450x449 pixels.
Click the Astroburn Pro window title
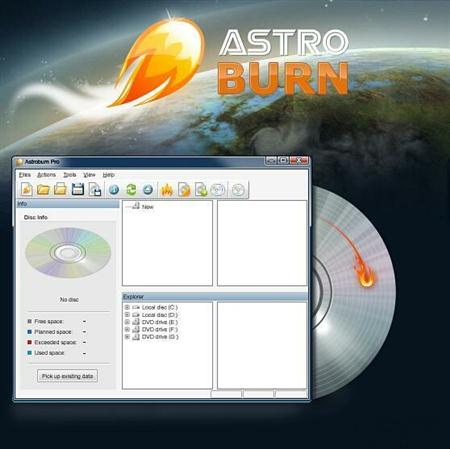[x=42, y=162]
